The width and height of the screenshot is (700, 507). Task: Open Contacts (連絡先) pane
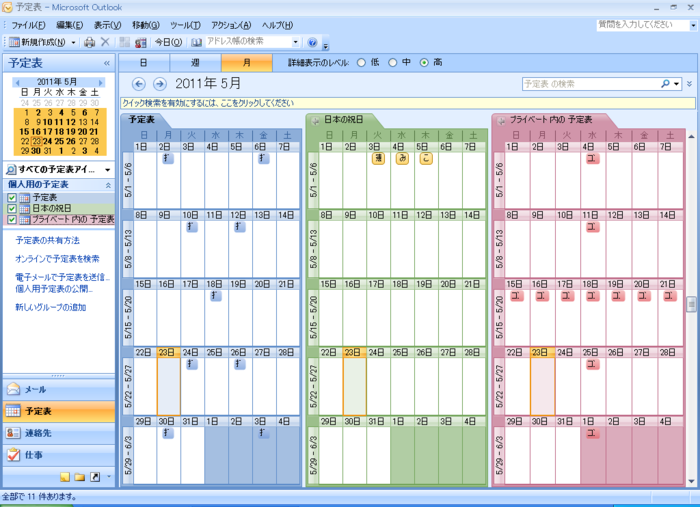pyautogui.click(x=59, y=433)
